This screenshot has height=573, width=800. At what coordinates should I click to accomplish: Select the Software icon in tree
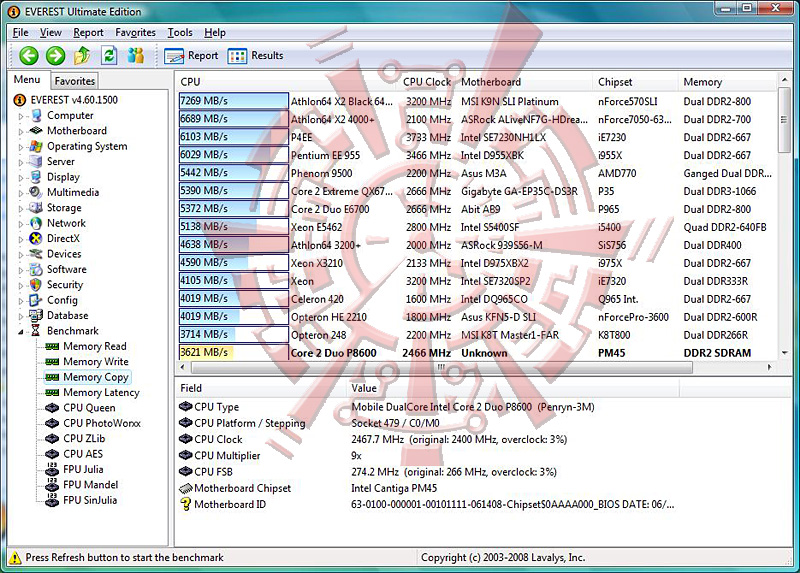click(36, 269)
